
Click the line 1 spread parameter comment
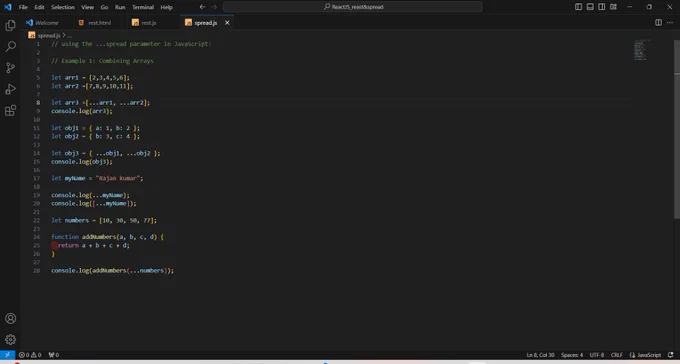[131, 44]
